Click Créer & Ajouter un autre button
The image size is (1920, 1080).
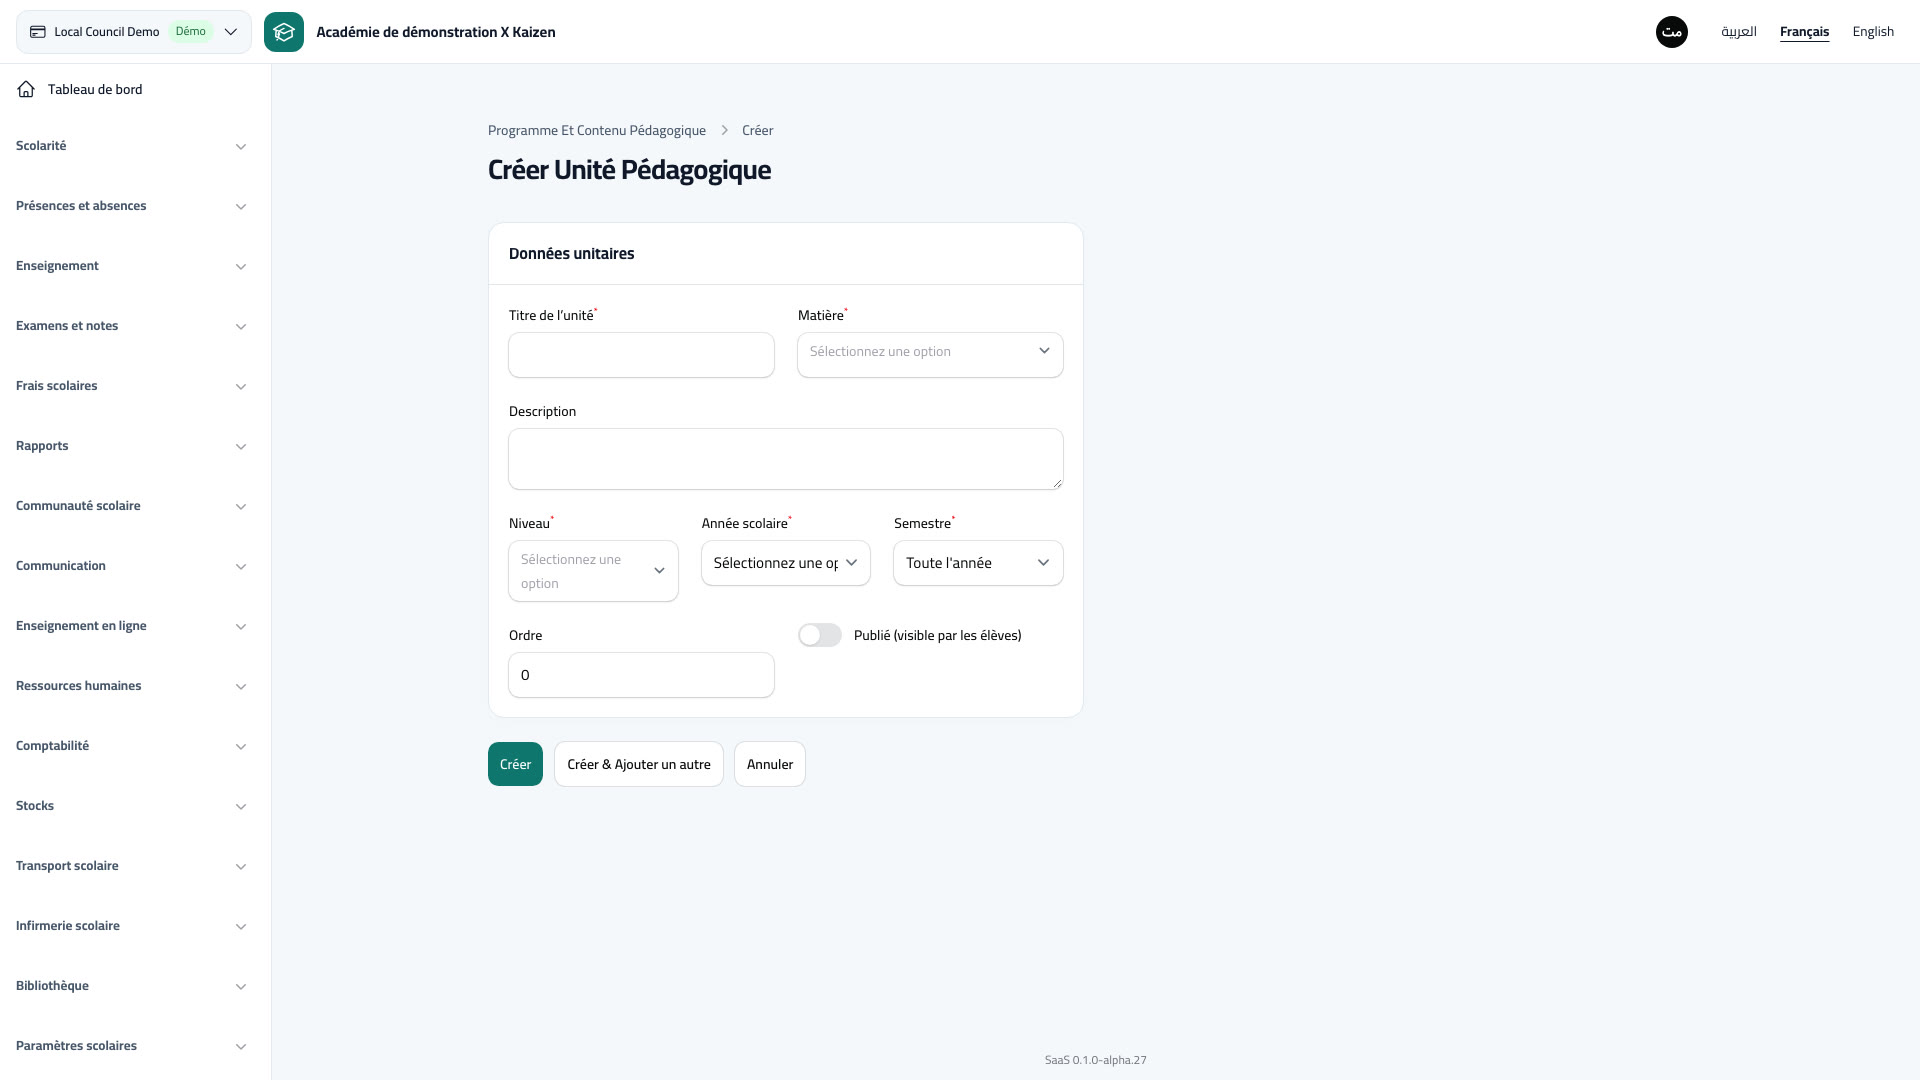coord(639,764)
